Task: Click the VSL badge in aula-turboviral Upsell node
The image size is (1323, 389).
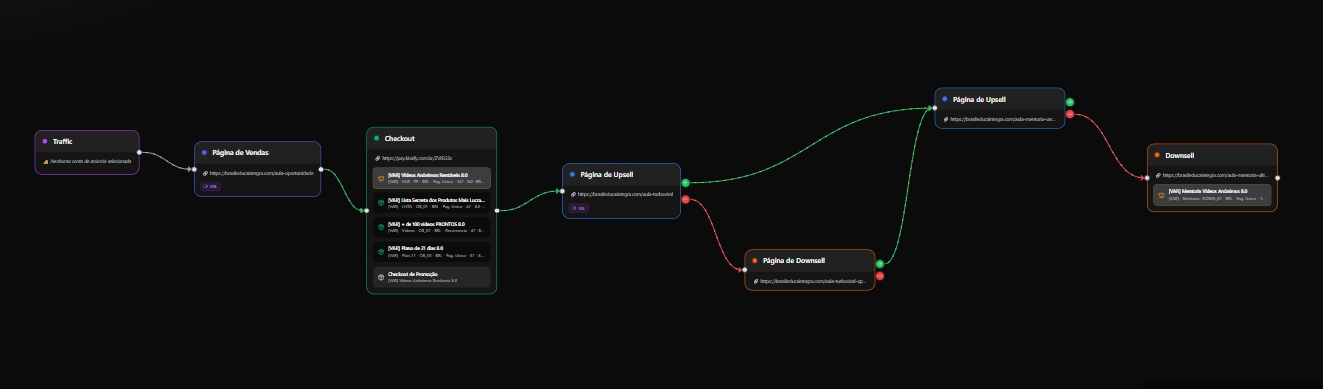Action: tap(579, 208)
